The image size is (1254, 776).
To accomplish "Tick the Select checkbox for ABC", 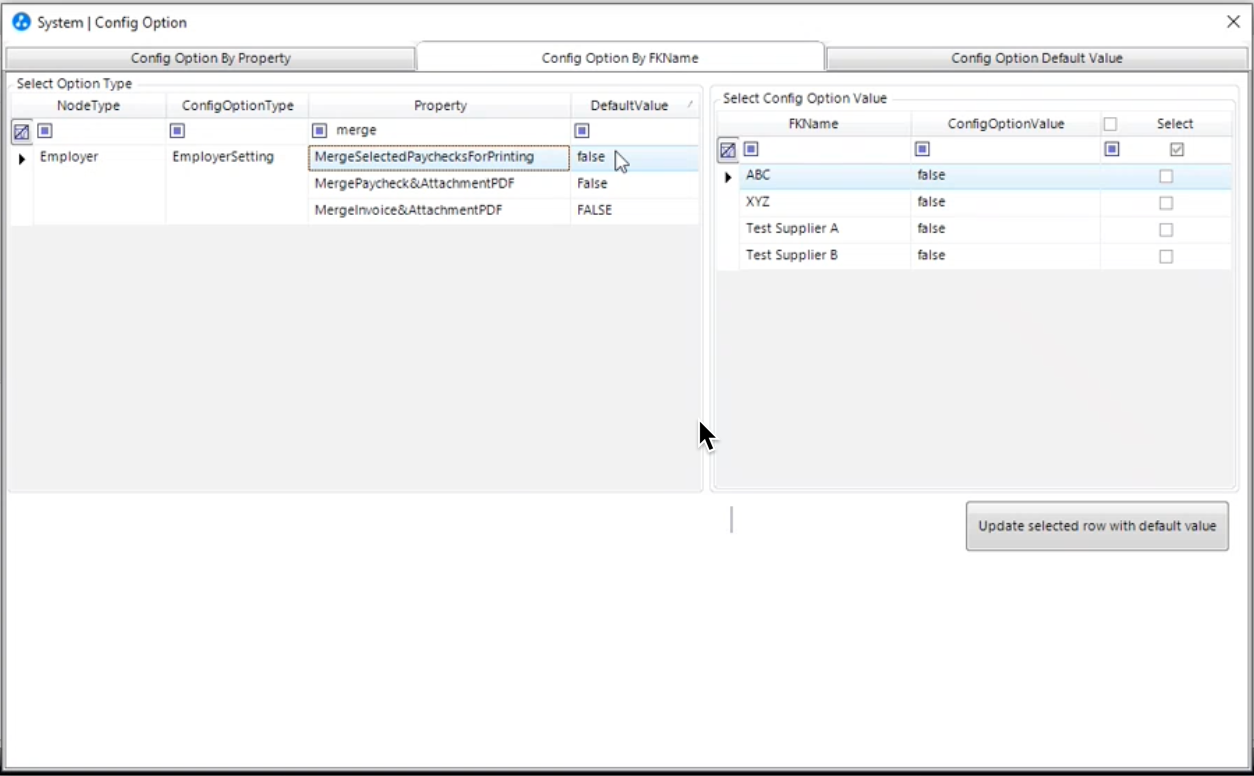I will 1166,176.
